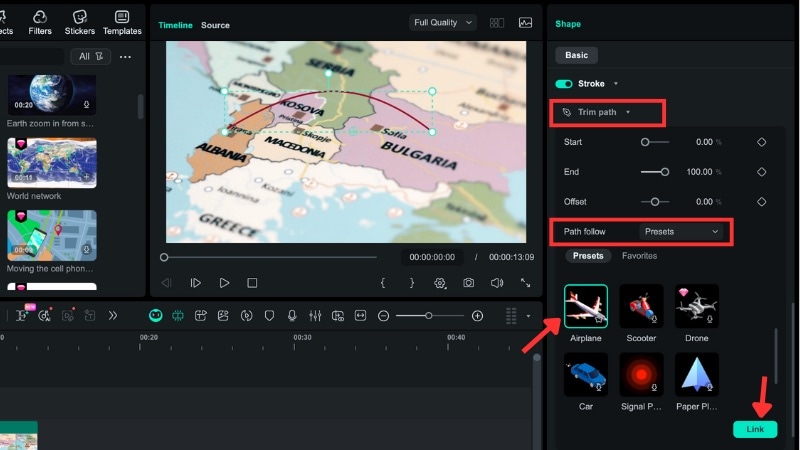800x450 pixels.
Task: Click the text tool icon with NEW badge
Action: [x=22, y=315]
